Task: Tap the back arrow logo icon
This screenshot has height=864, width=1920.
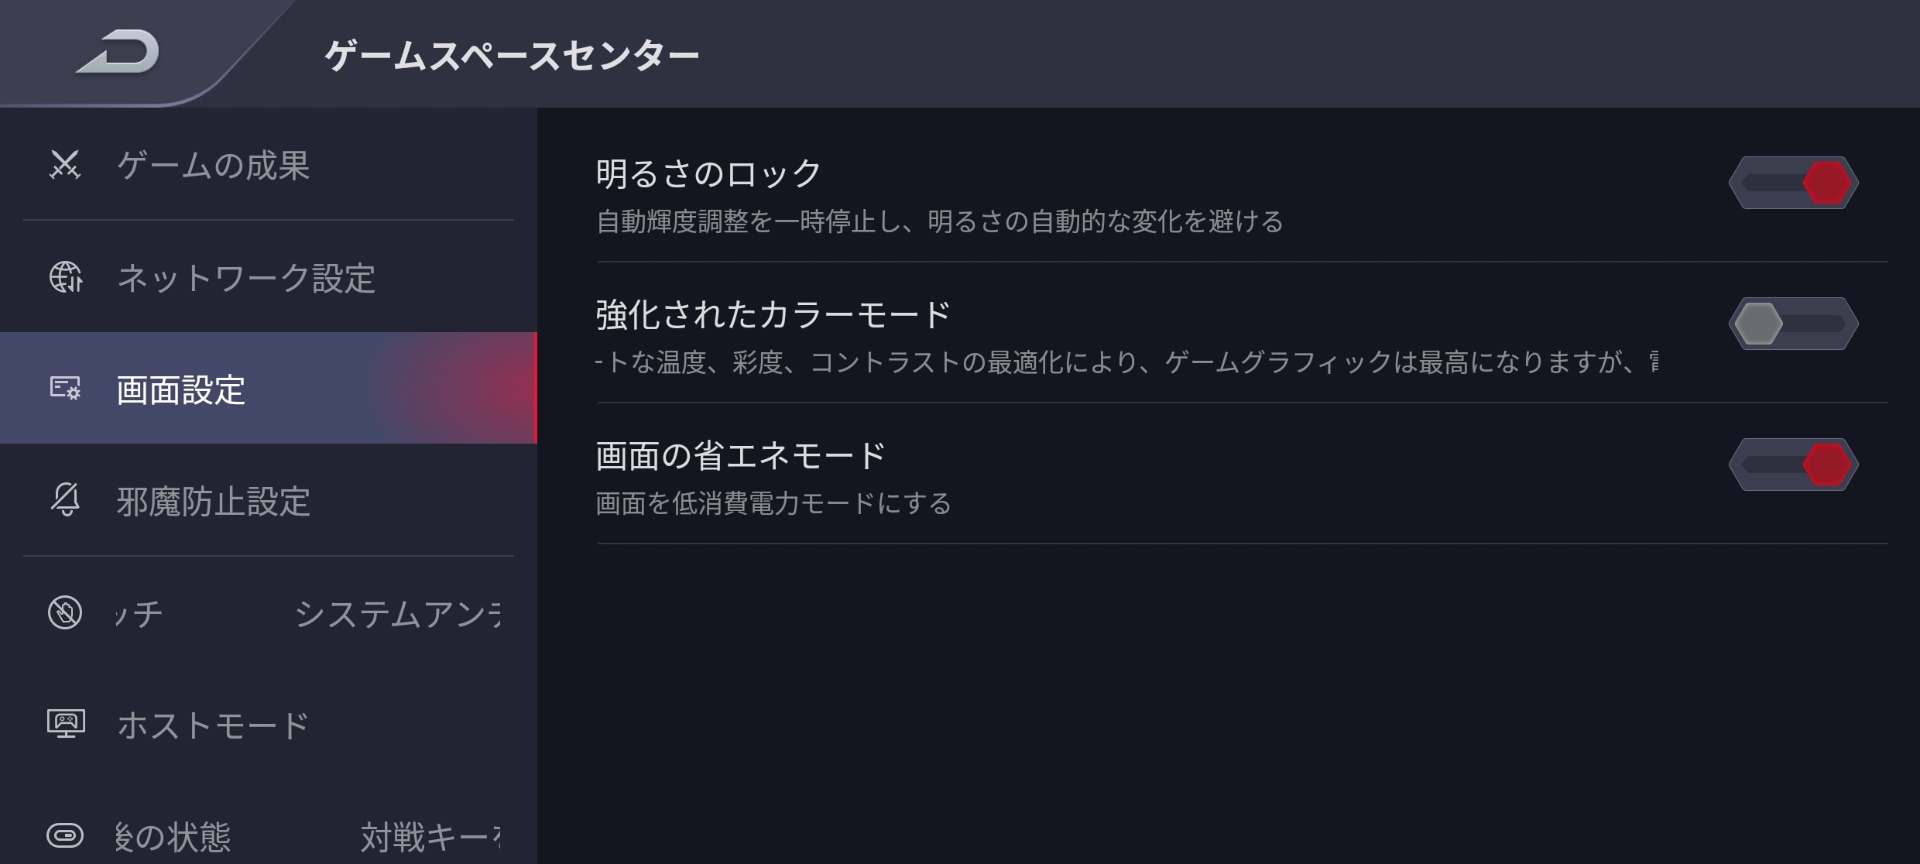Action: (x=118, y=52)
